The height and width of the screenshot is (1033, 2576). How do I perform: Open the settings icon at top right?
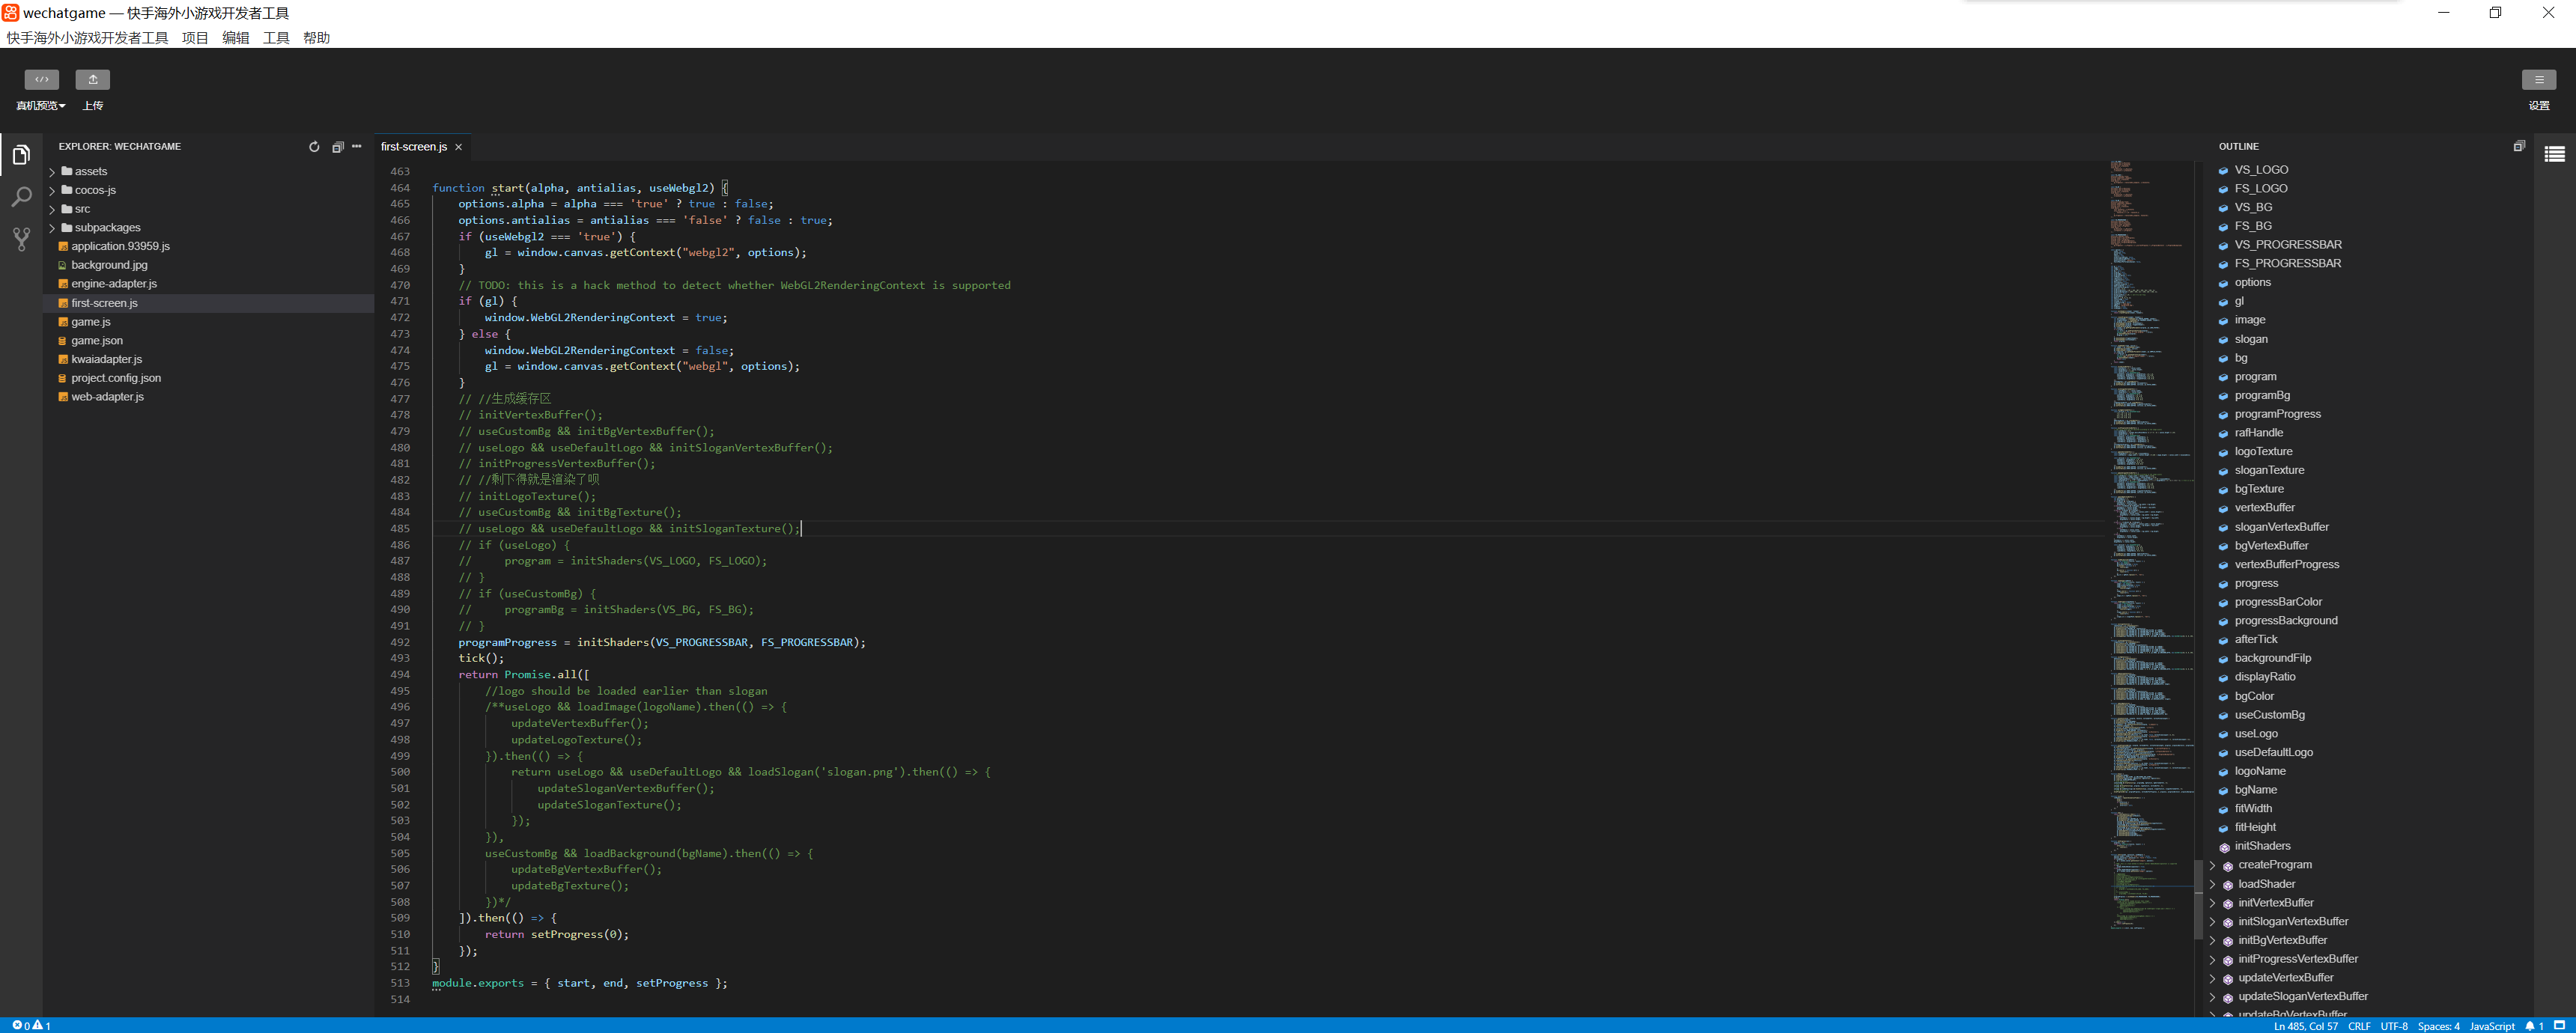coord(2538,80)
